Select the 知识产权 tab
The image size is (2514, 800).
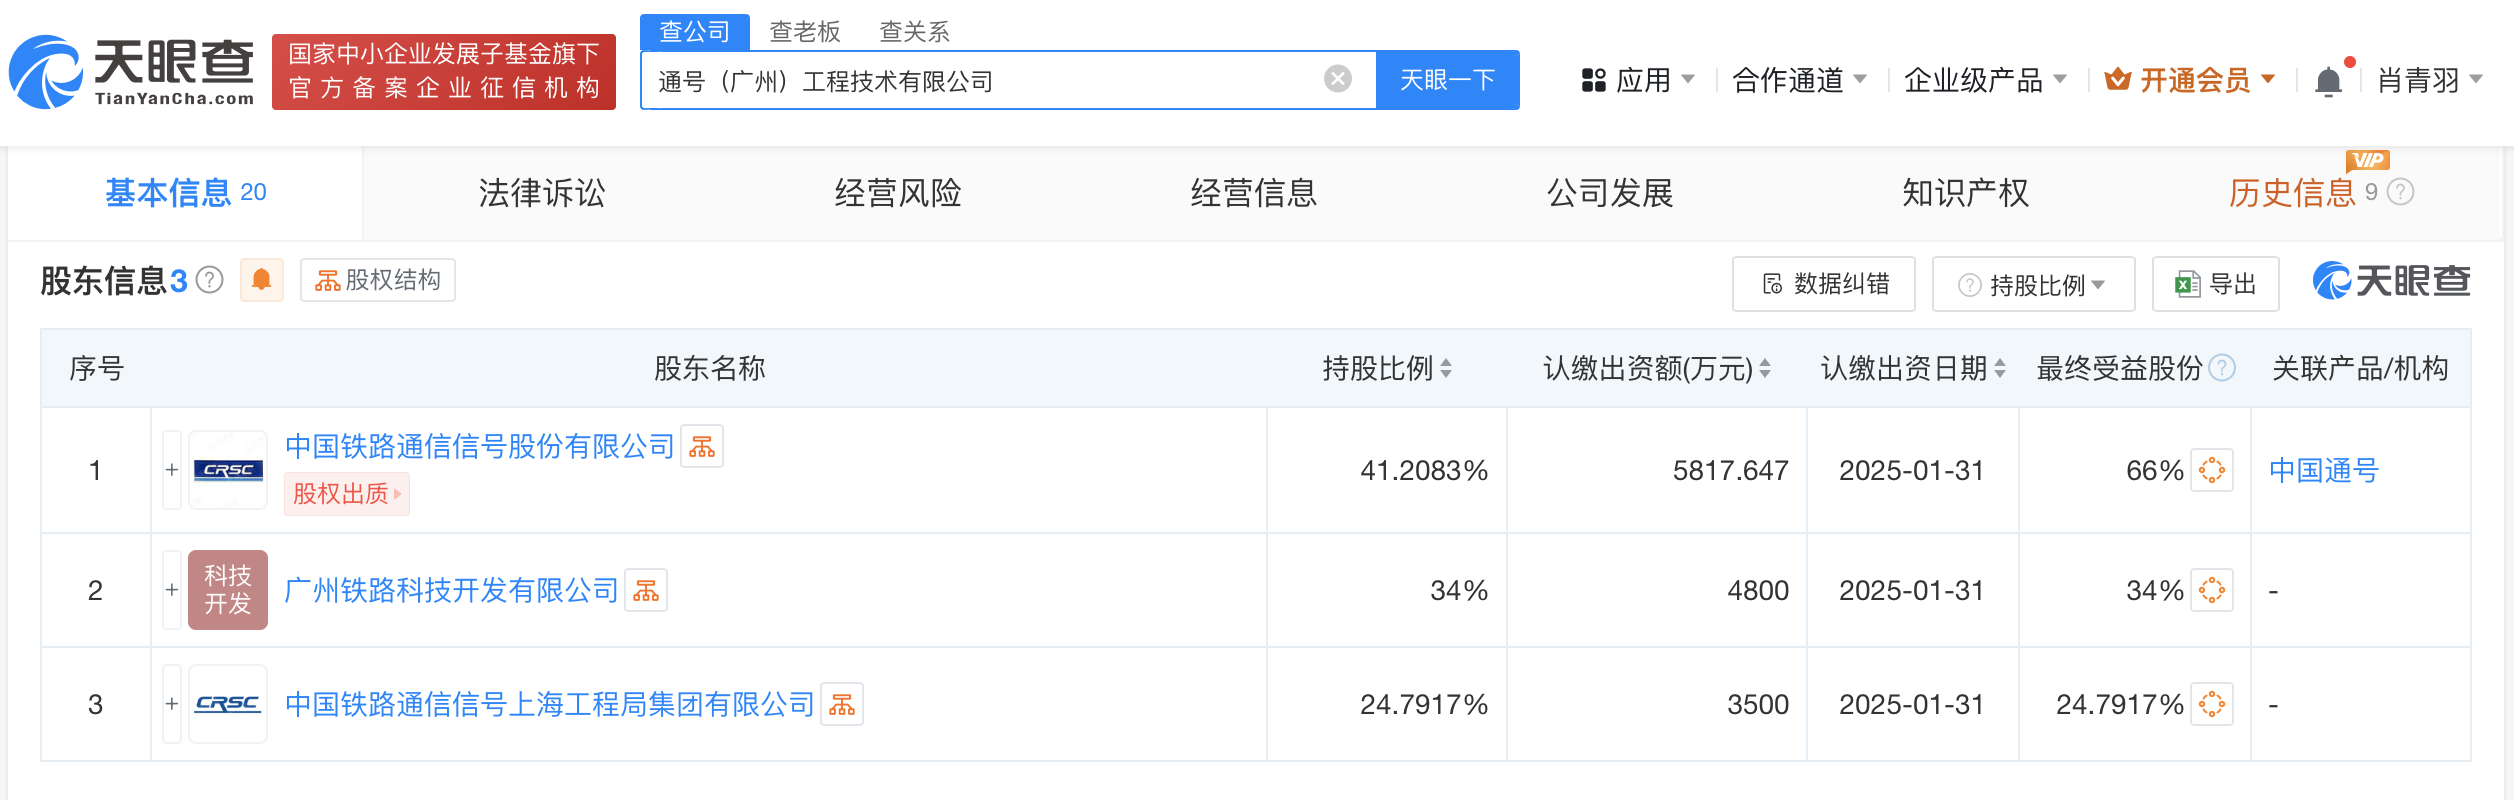click(x=1966, y=193)
